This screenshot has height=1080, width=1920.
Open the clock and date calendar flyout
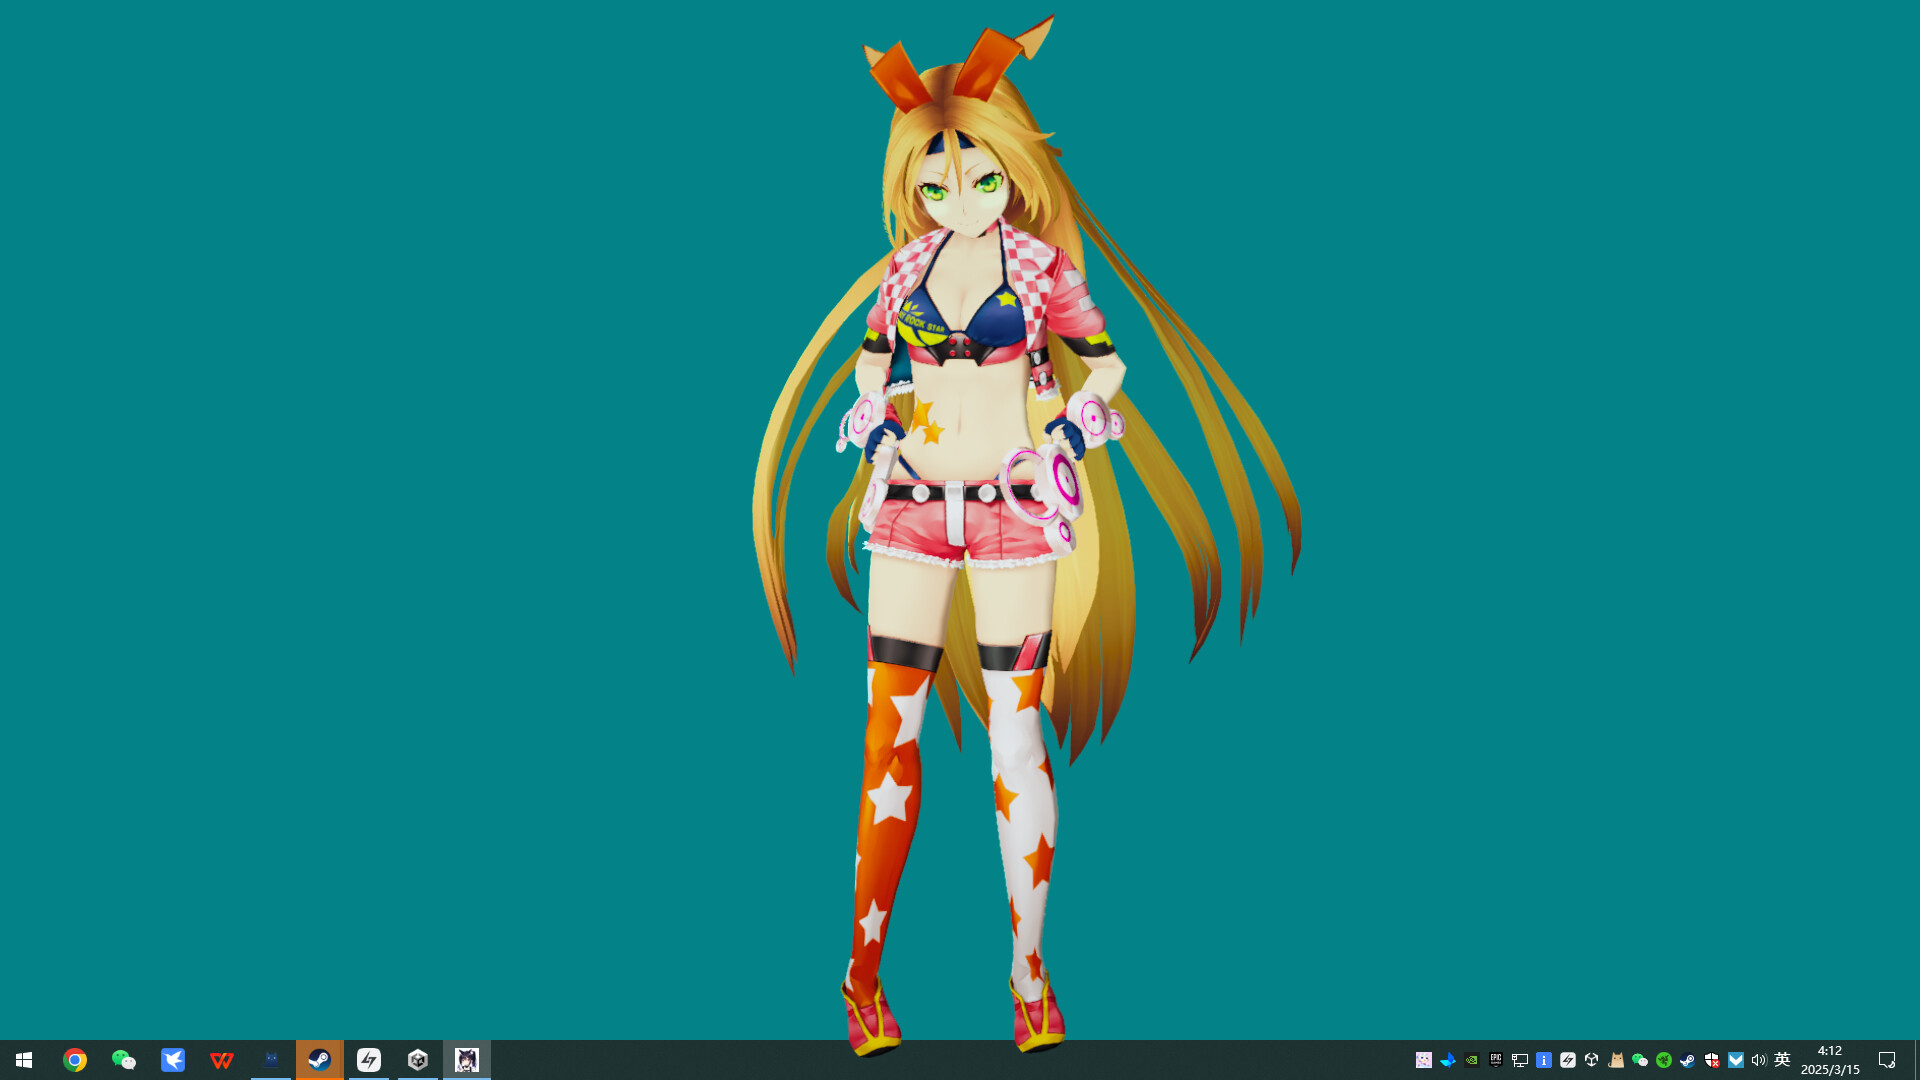(x=1830, y=1060)
